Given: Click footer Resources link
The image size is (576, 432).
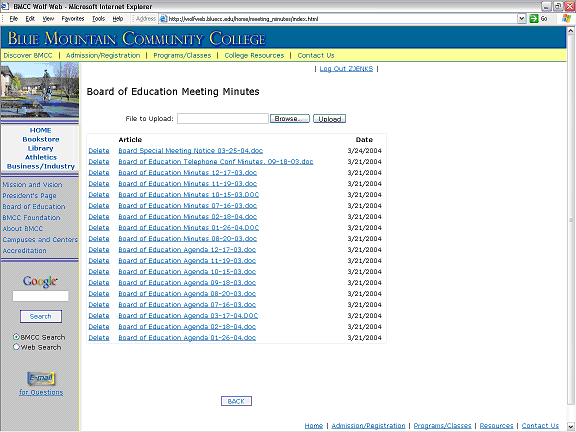Looking at the screenshot, I should (x=496, y=425).
